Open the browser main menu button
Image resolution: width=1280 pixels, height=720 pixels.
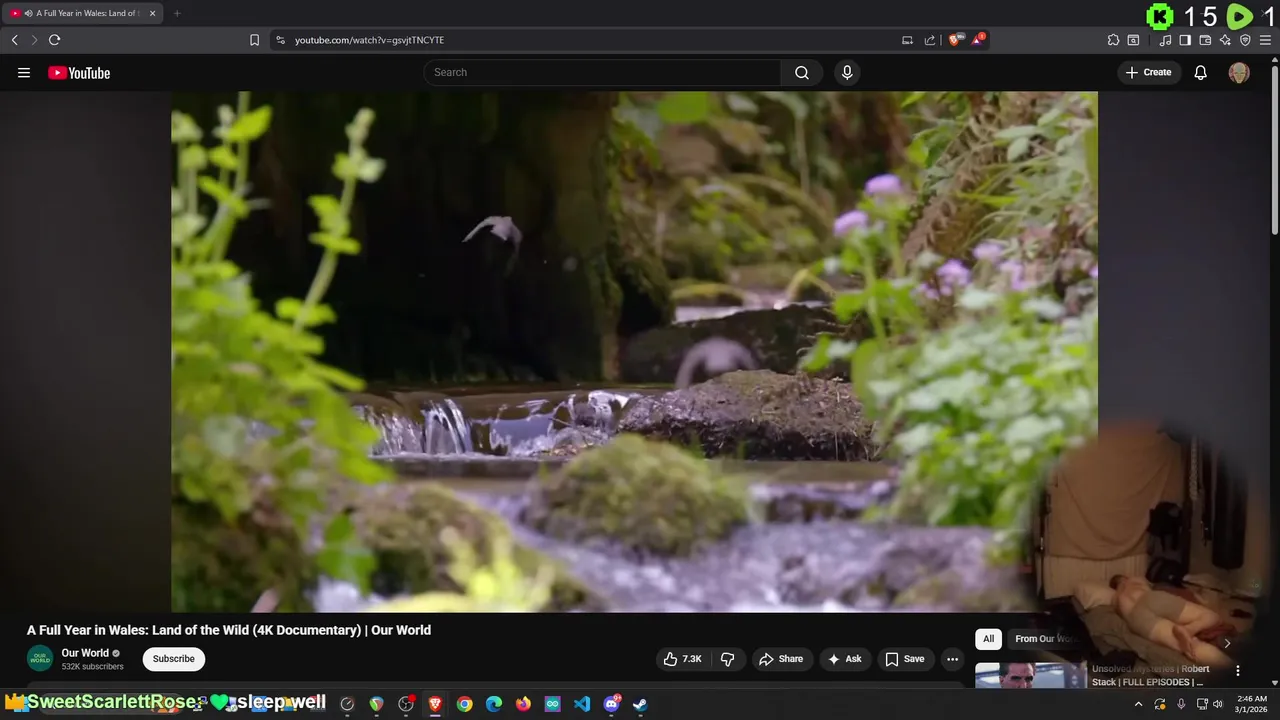tap(1265, 40)
